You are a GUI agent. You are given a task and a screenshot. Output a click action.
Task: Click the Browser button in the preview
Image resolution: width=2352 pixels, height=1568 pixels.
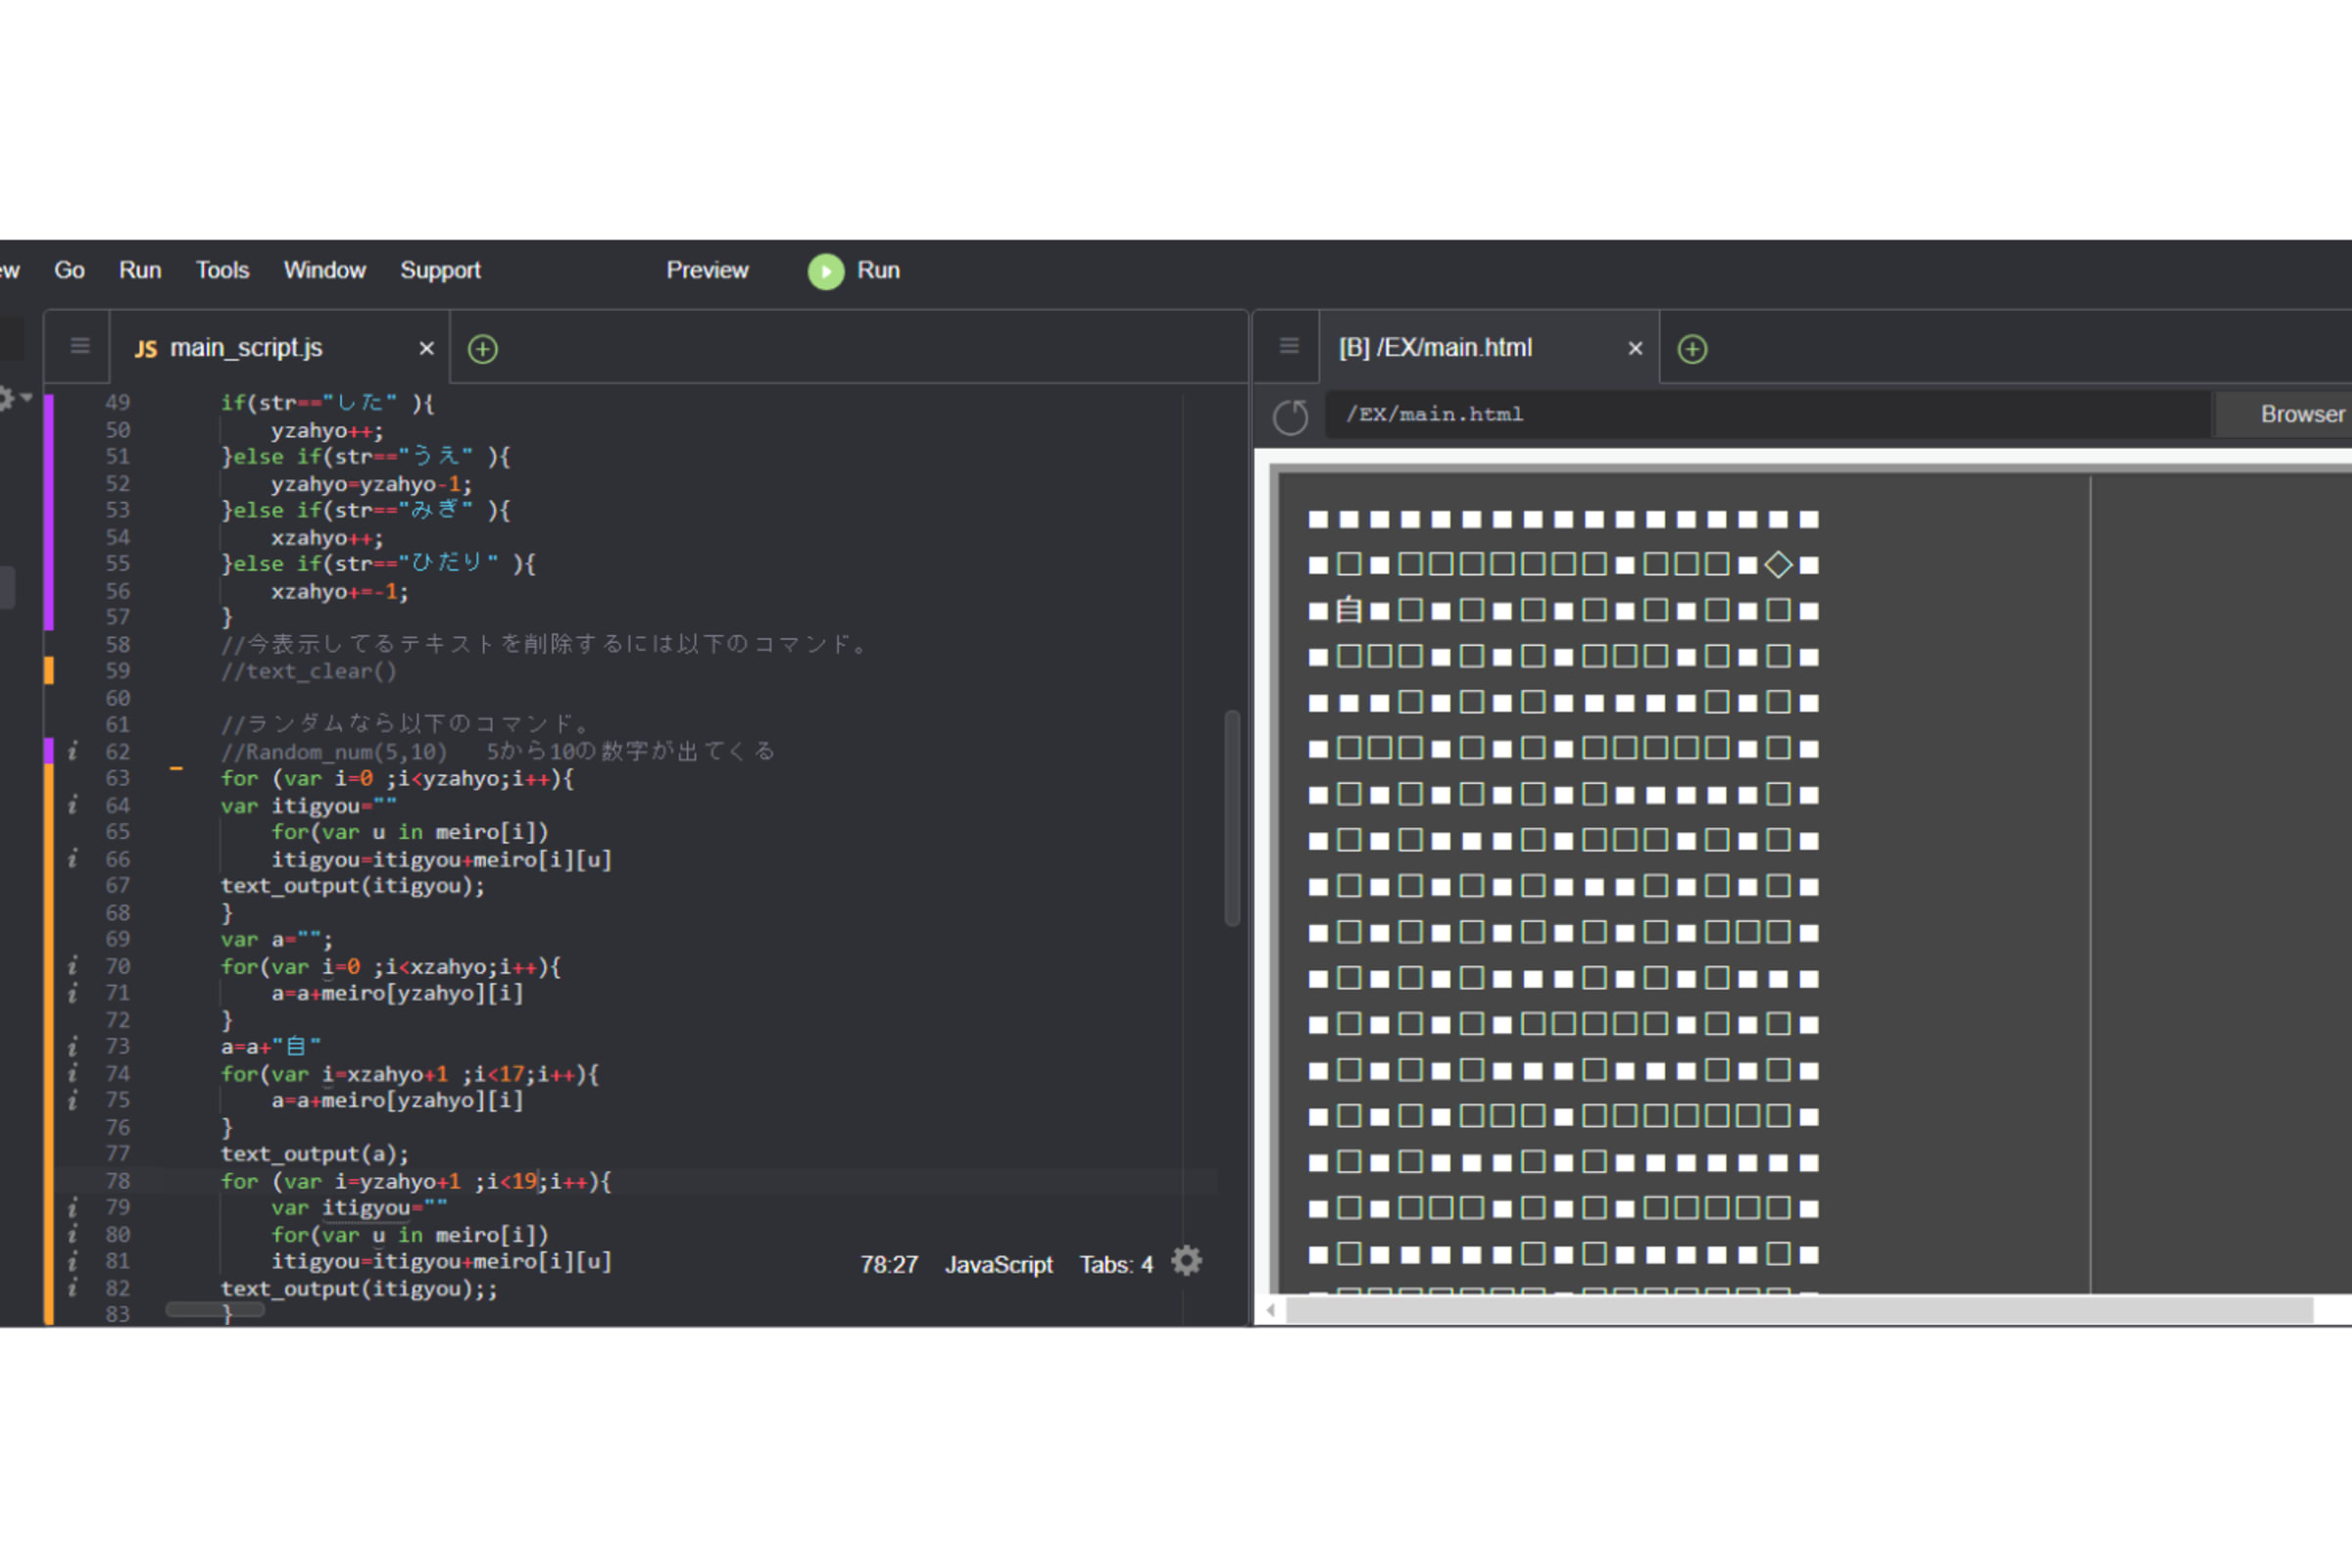[2300, 414]
